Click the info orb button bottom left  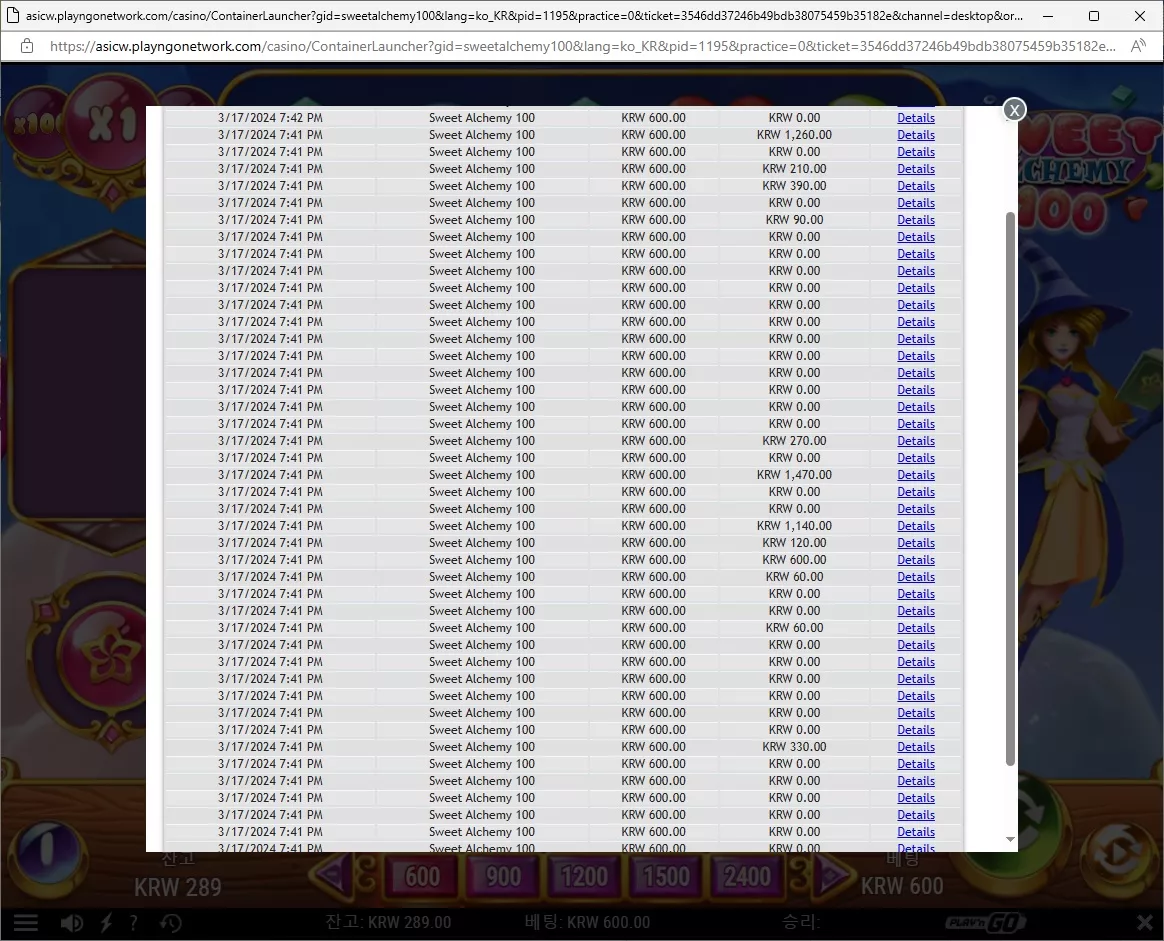(46, 848)
